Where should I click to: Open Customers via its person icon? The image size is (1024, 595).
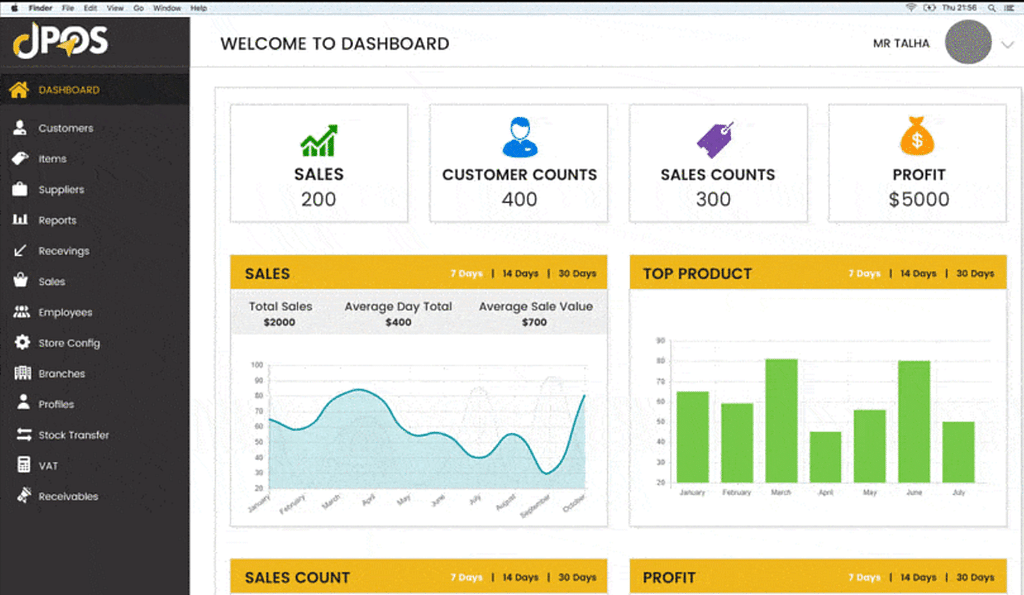[x=19, y=128]
